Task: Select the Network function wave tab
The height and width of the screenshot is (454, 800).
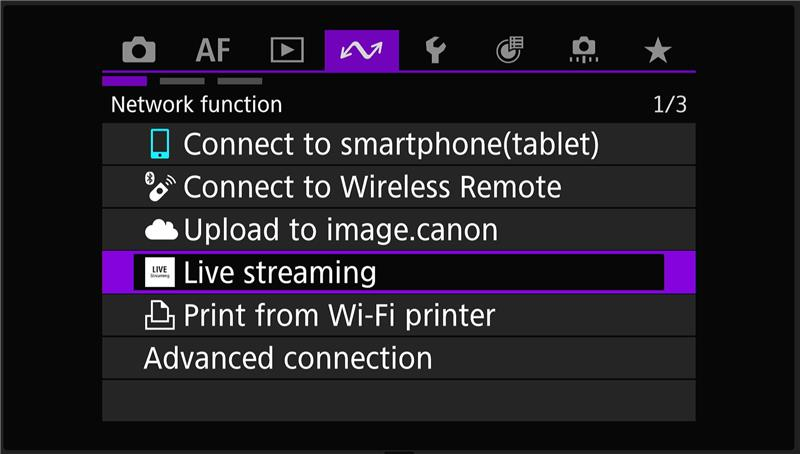Action: pos(362,51)
